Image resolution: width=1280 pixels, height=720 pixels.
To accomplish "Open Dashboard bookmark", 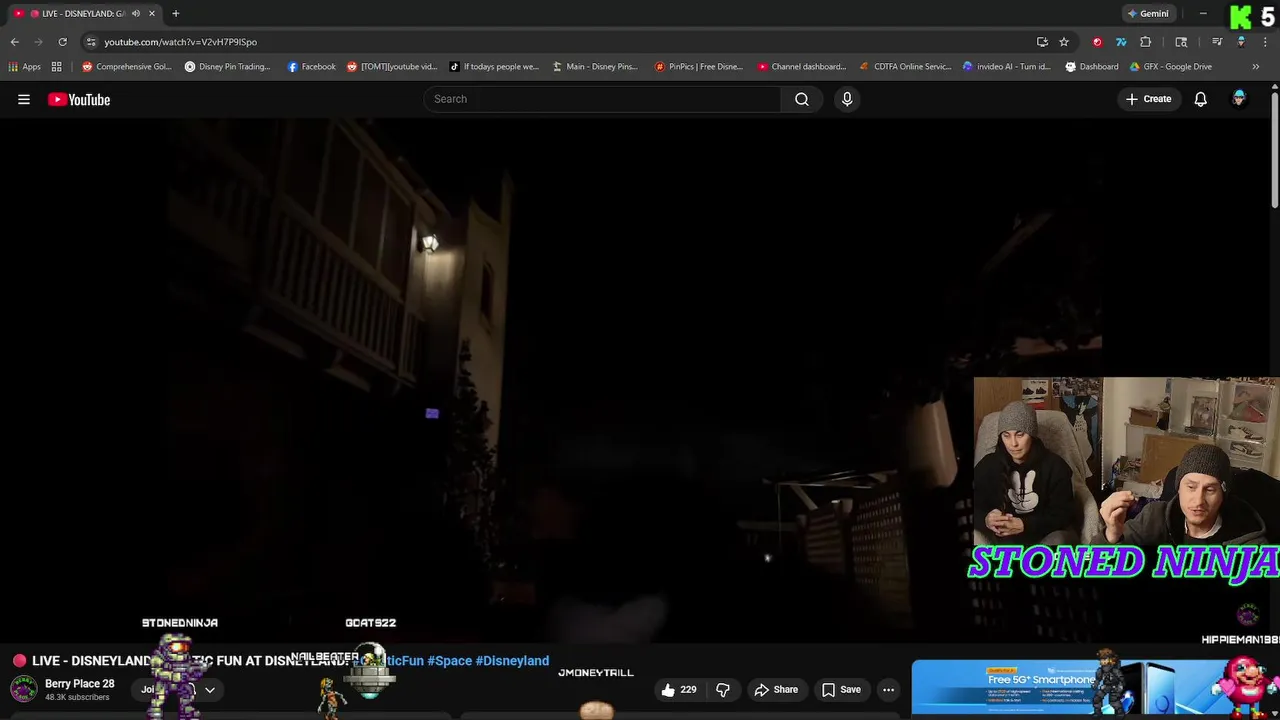I will (x=1092, y=67).
